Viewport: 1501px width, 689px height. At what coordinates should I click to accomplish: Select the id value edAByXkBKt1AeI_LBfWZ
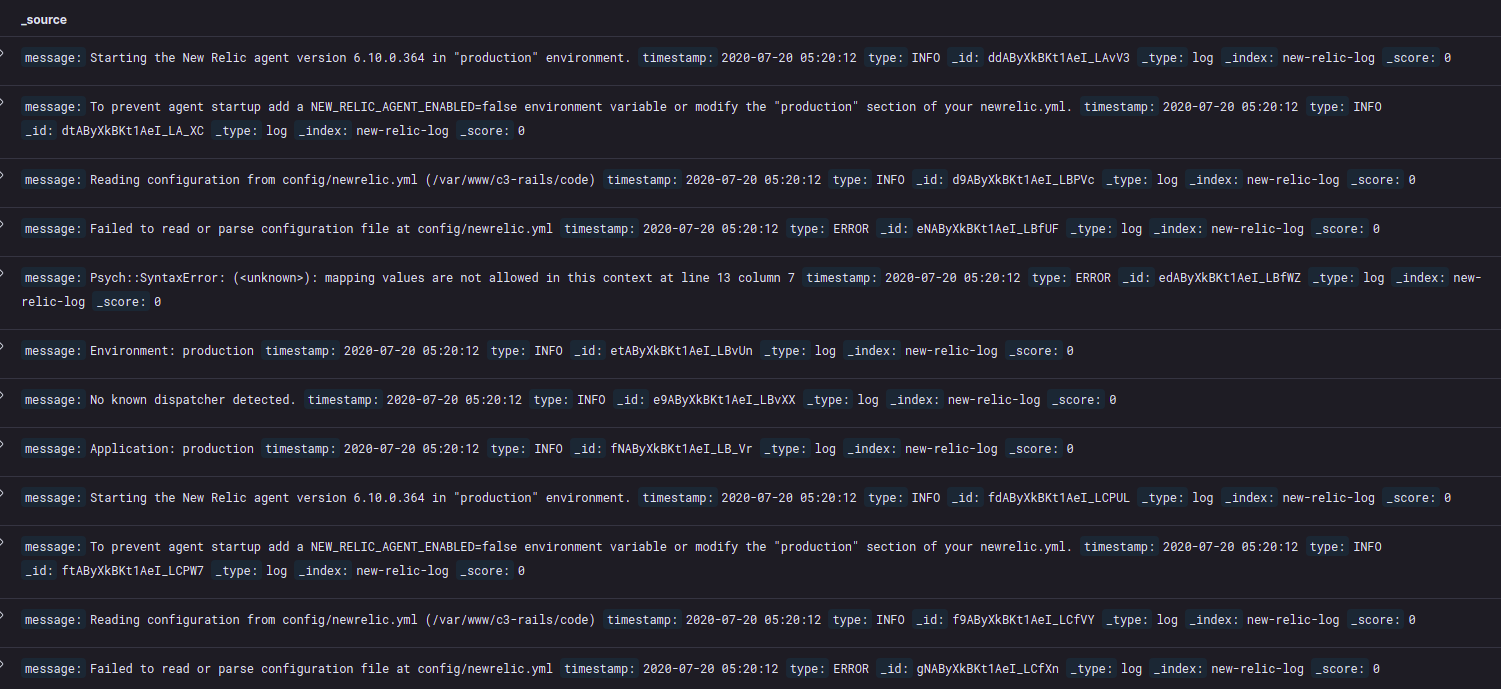point(1229,278)
